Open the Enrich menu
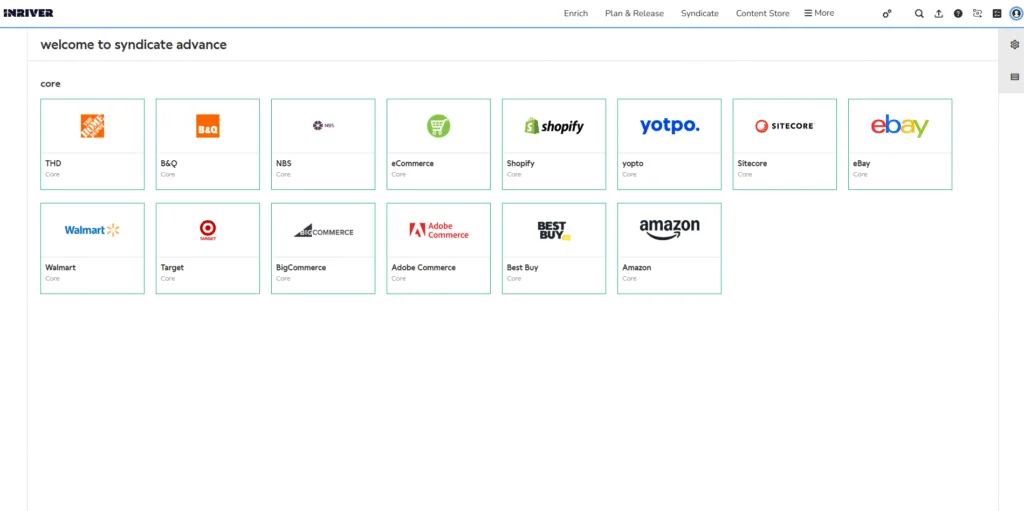This screenshot has height=511, width=1024. tap(576, 14)
